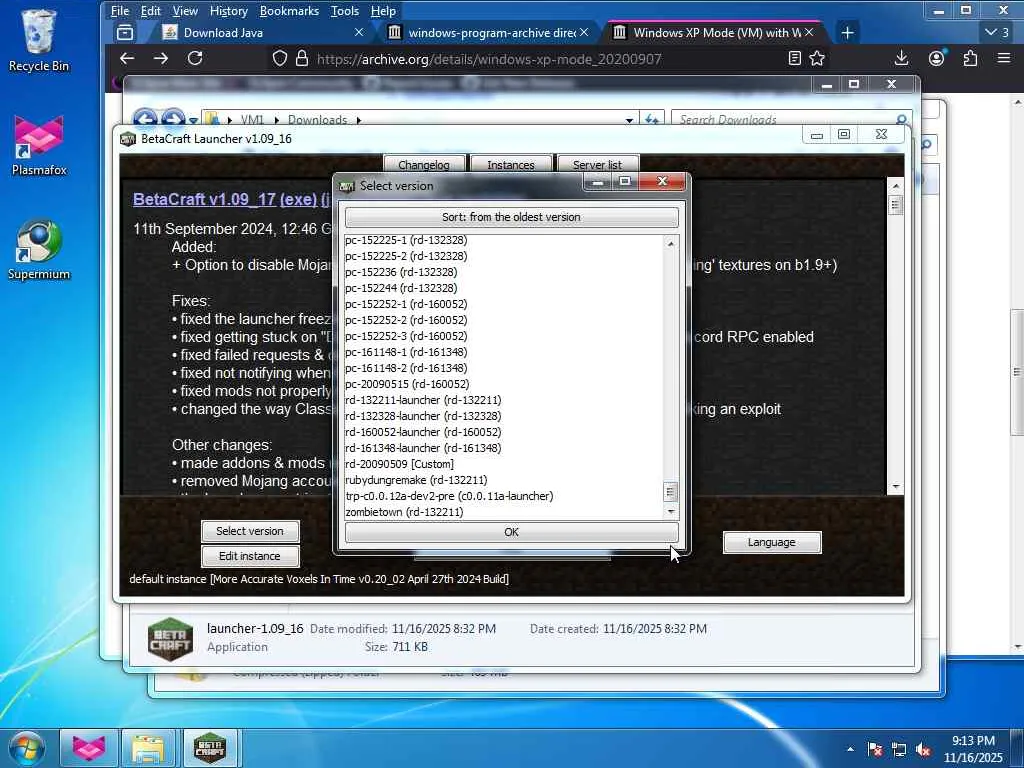Open the browser account menu icon
This screenshot has height=768, width=1024.
936,59
